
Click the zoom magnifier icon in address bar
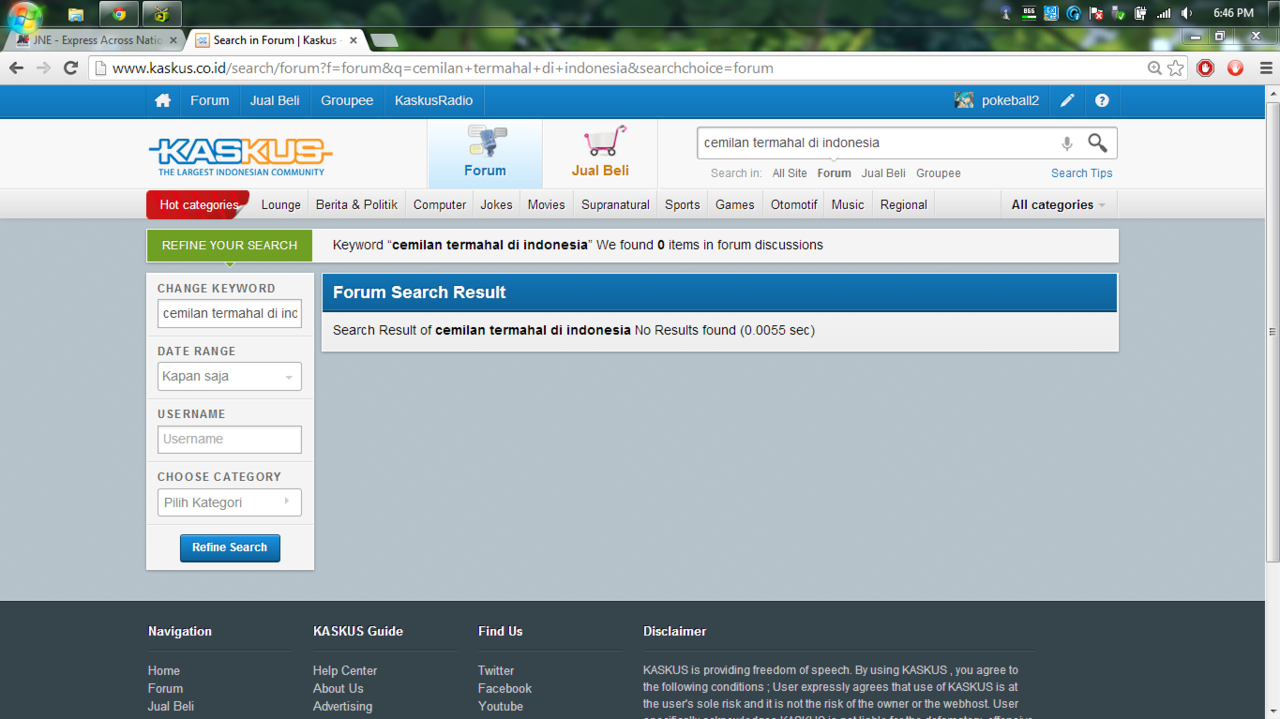coord(1154,68)
